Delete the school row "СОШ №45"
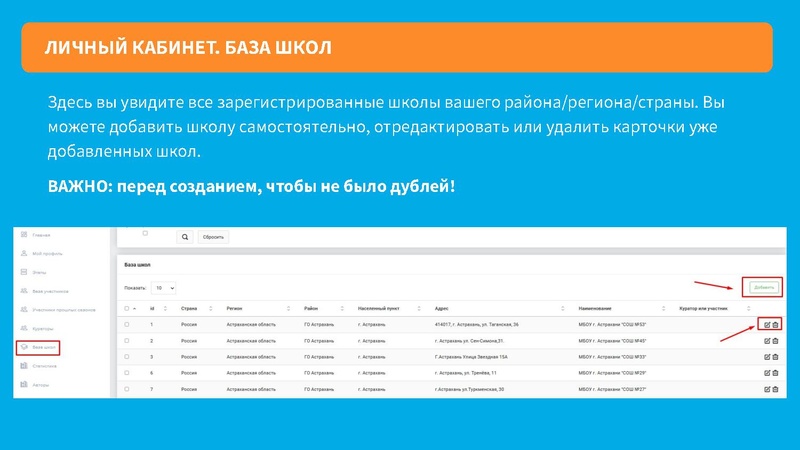Image resolution: width=800 pixels, height=450 pixels. pyautogui.click(x=776, y=341)
